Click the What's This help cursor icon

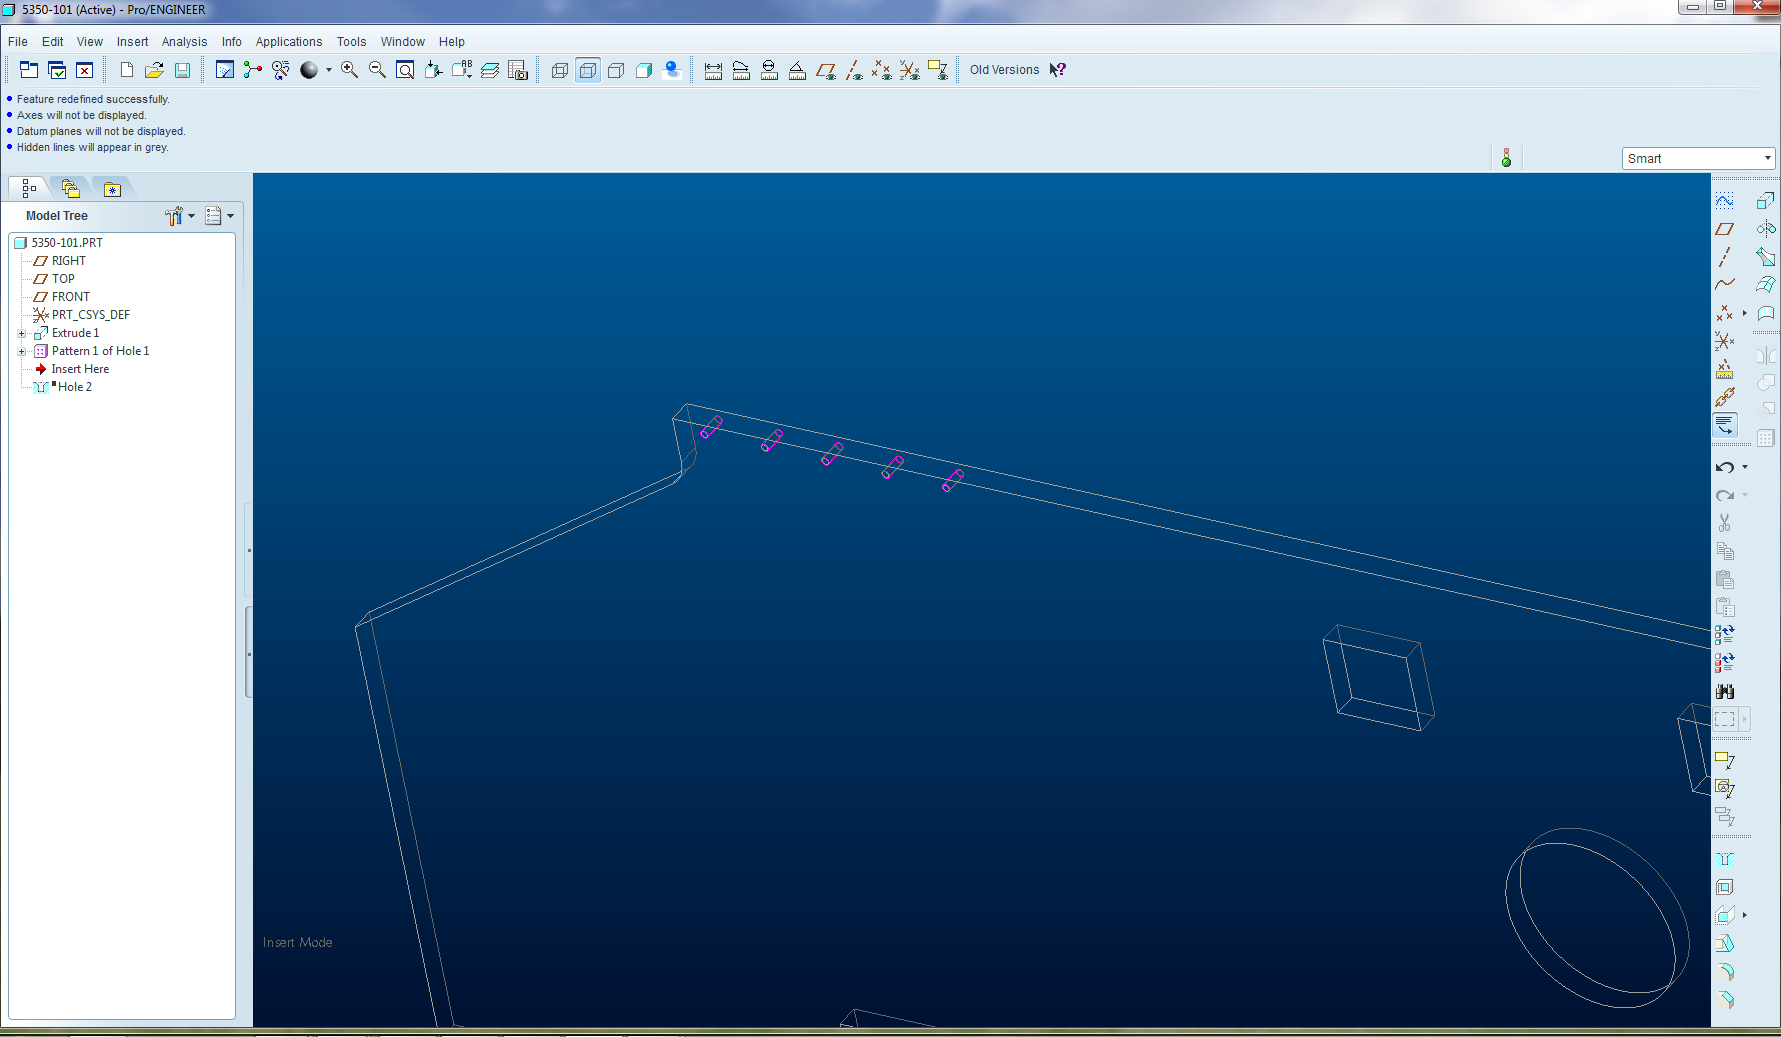1058,70
